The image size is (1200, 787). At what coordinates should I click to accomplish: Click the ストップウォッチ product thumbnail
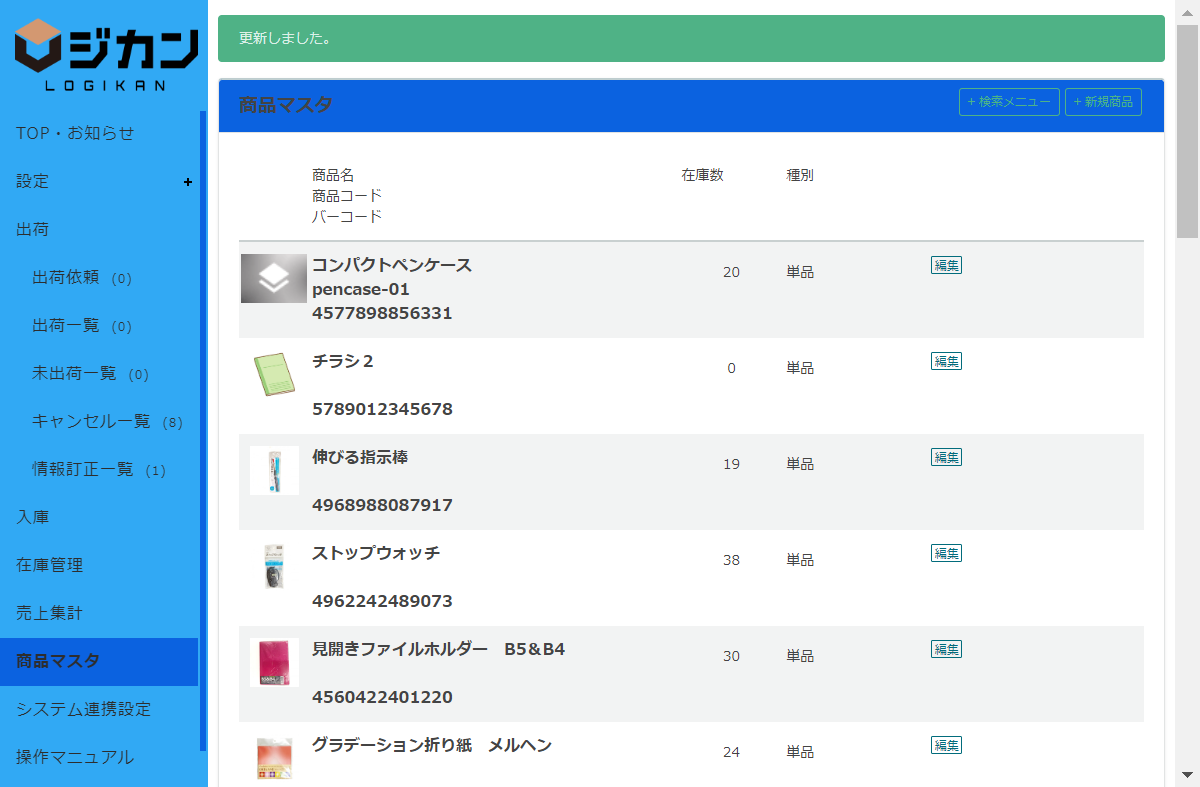[274, 566]
